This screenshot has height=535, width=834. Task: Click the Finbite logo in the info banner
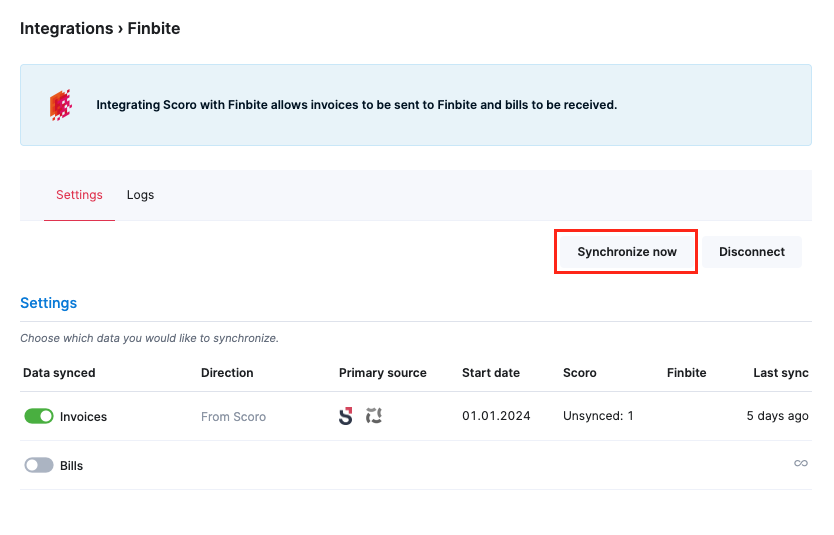pos(61,105)
